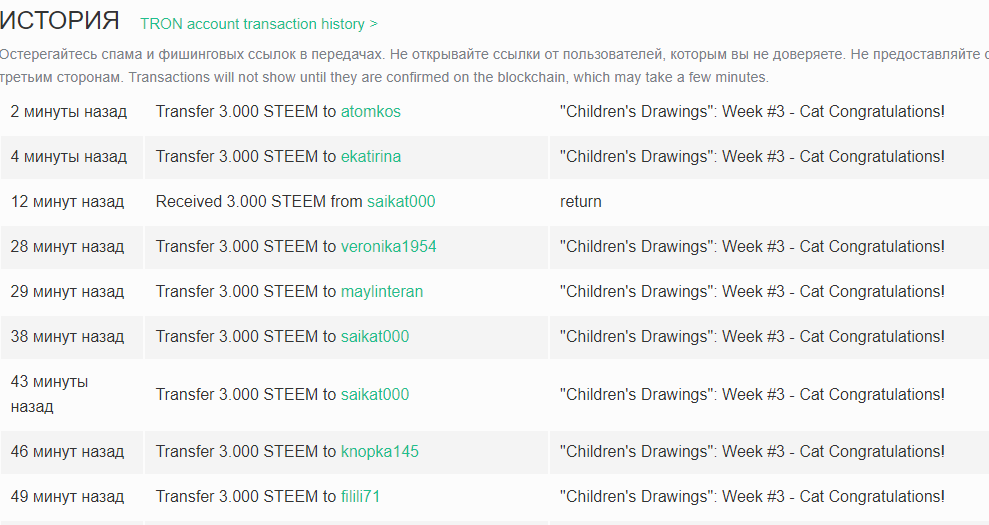Click the 'return' memo text
989x525 pixels.
581,202
